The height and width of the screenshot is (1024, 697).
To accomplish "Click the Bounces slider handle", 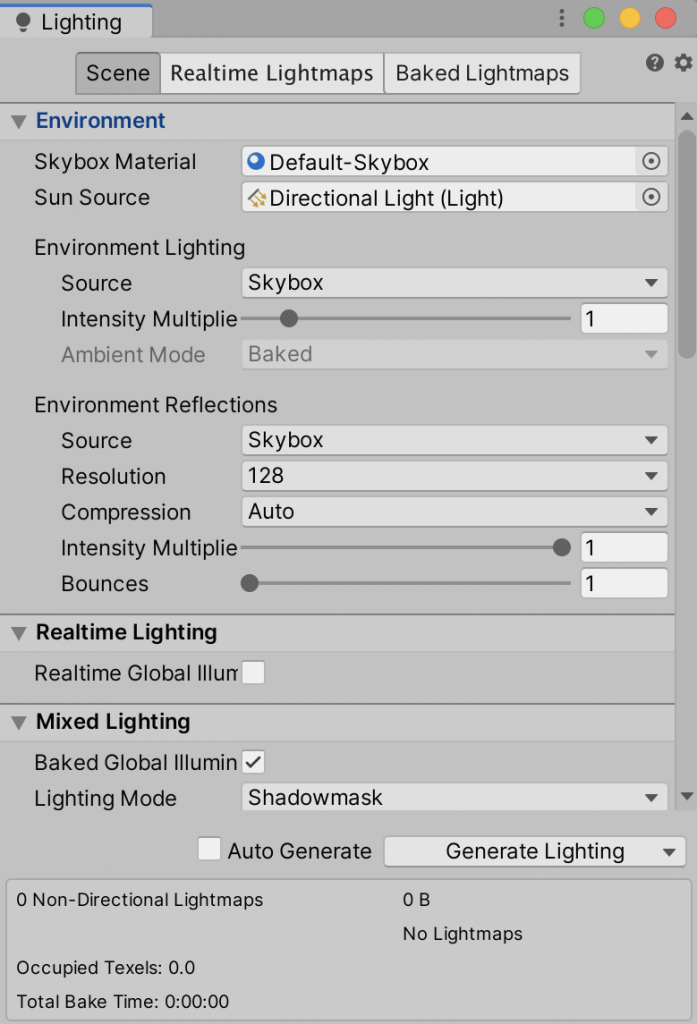I will click(250, 583).
